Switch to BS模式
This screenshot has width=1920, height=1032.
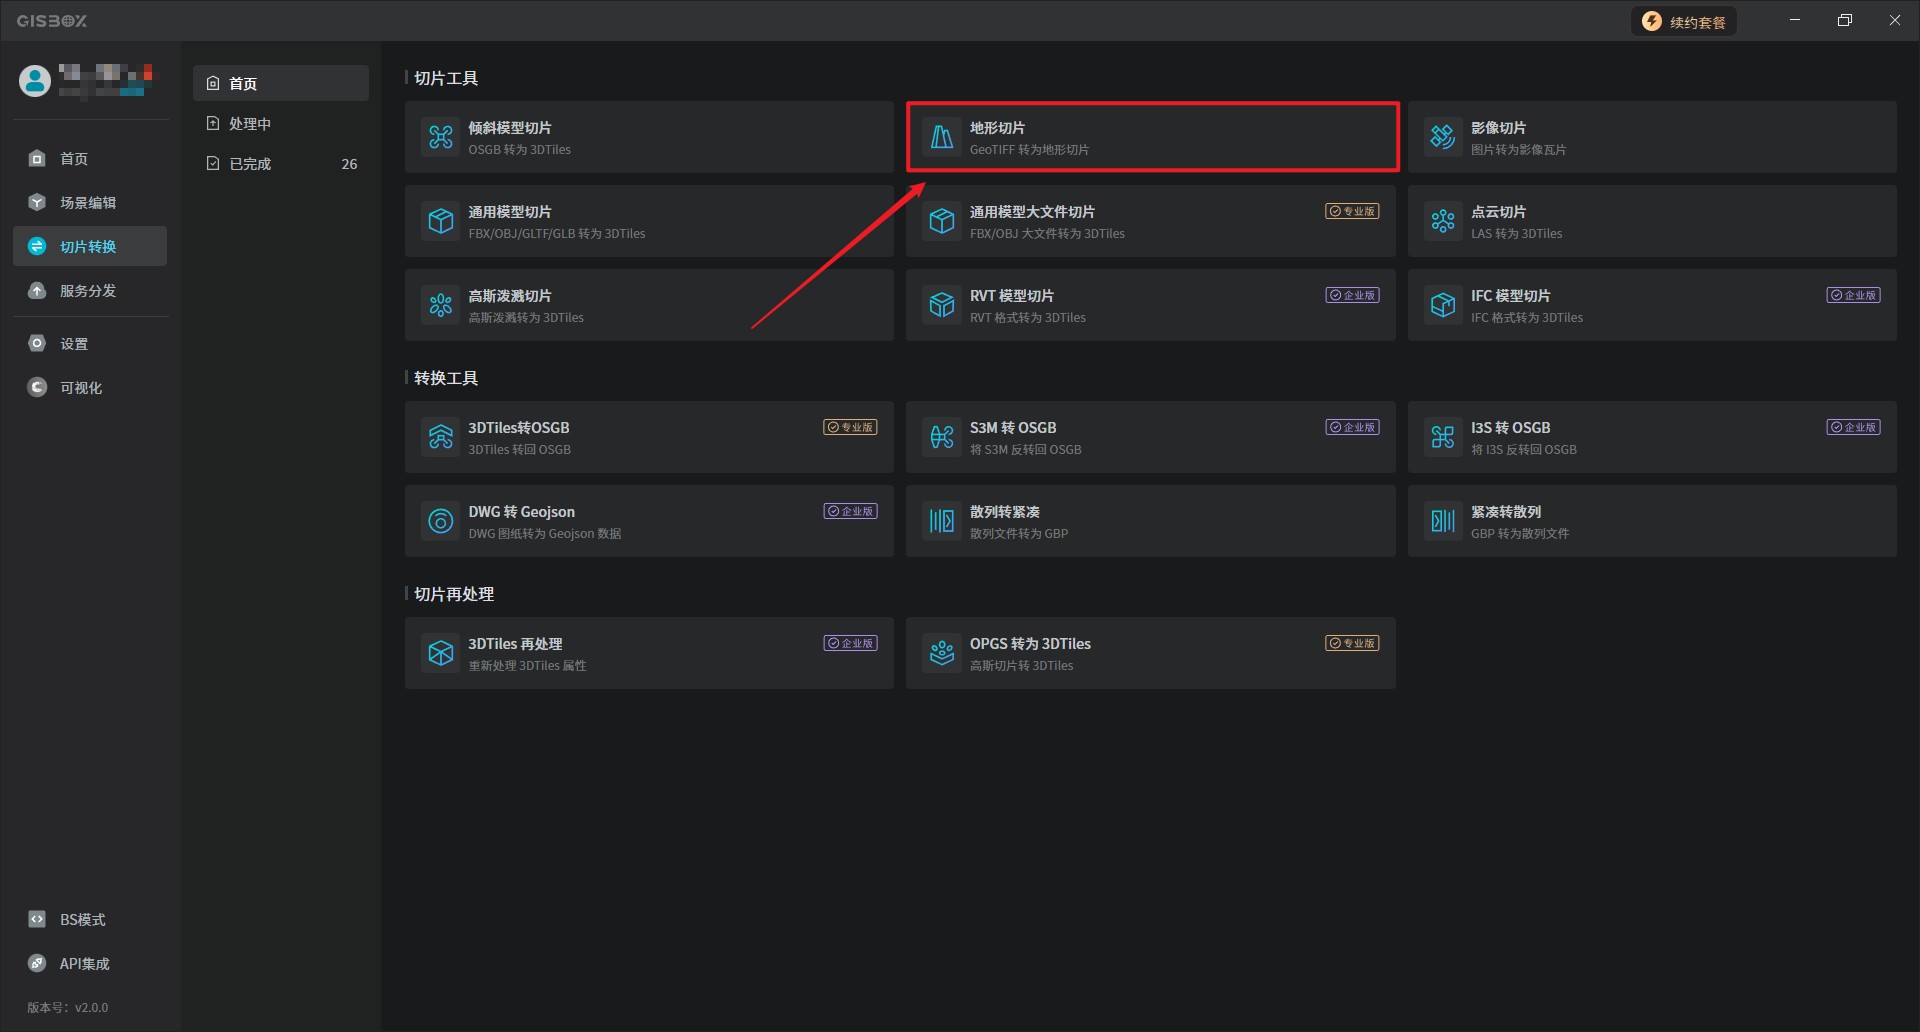pyautogui.click(x=82, y=920)
